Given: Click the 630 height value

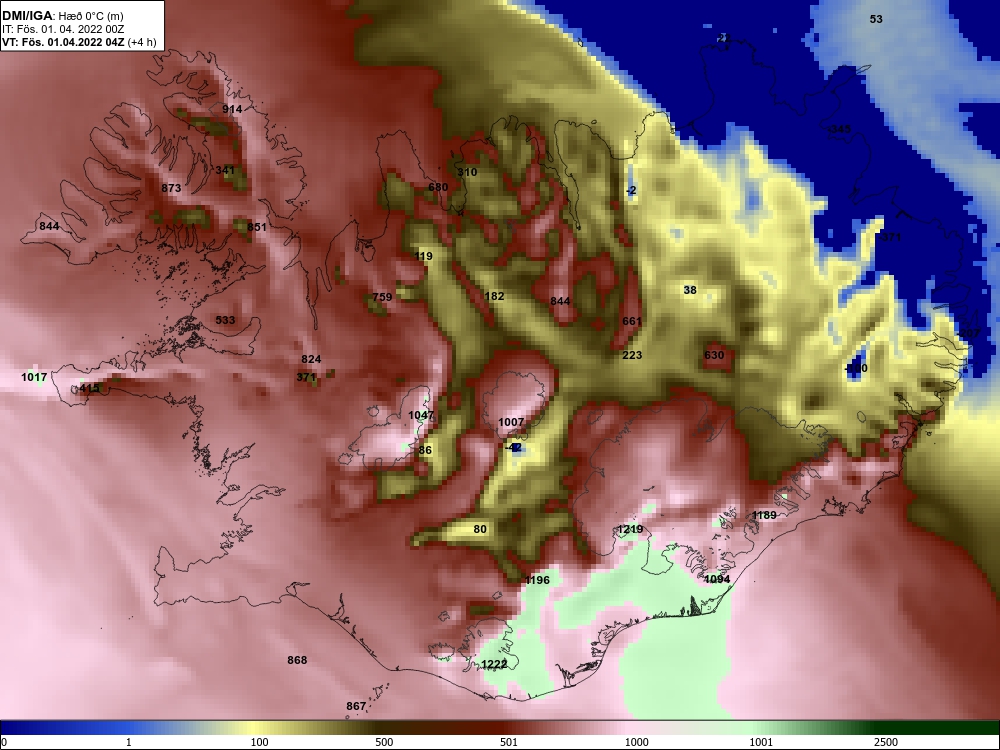Looking at the screenshot, I should [714, 355].
